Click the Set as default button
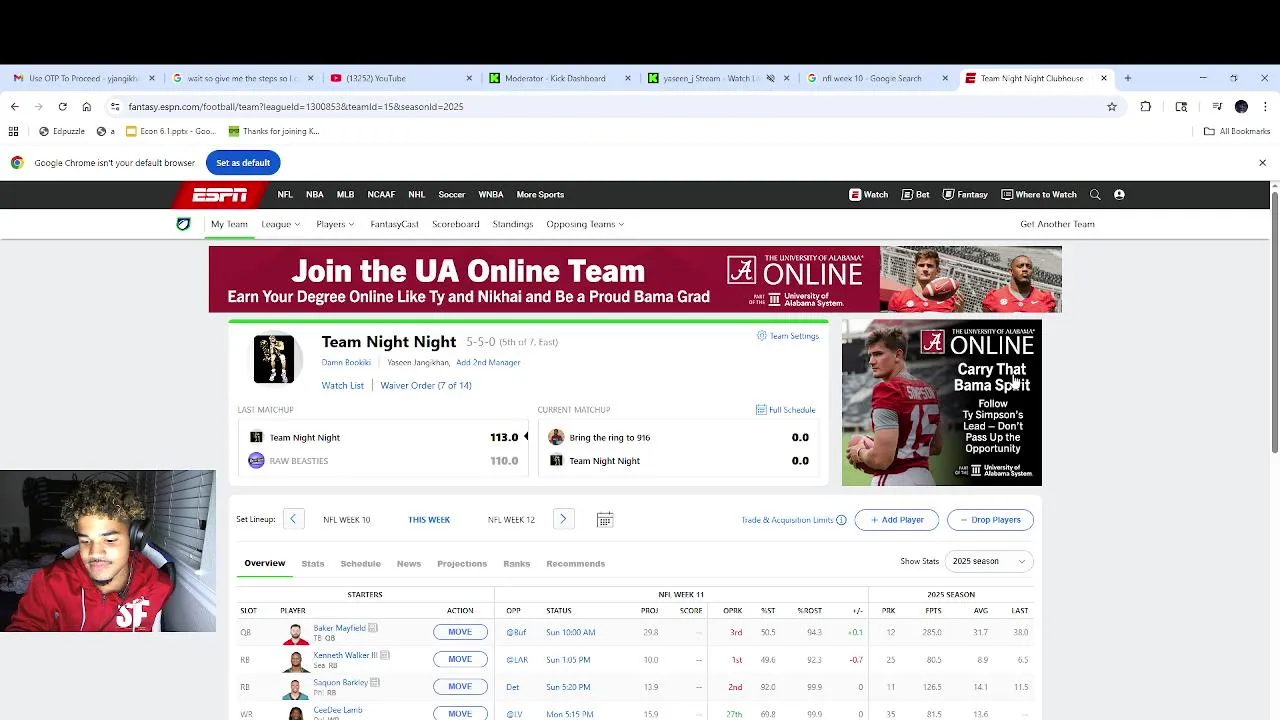 pyautogui.click(x=243, y=162)
